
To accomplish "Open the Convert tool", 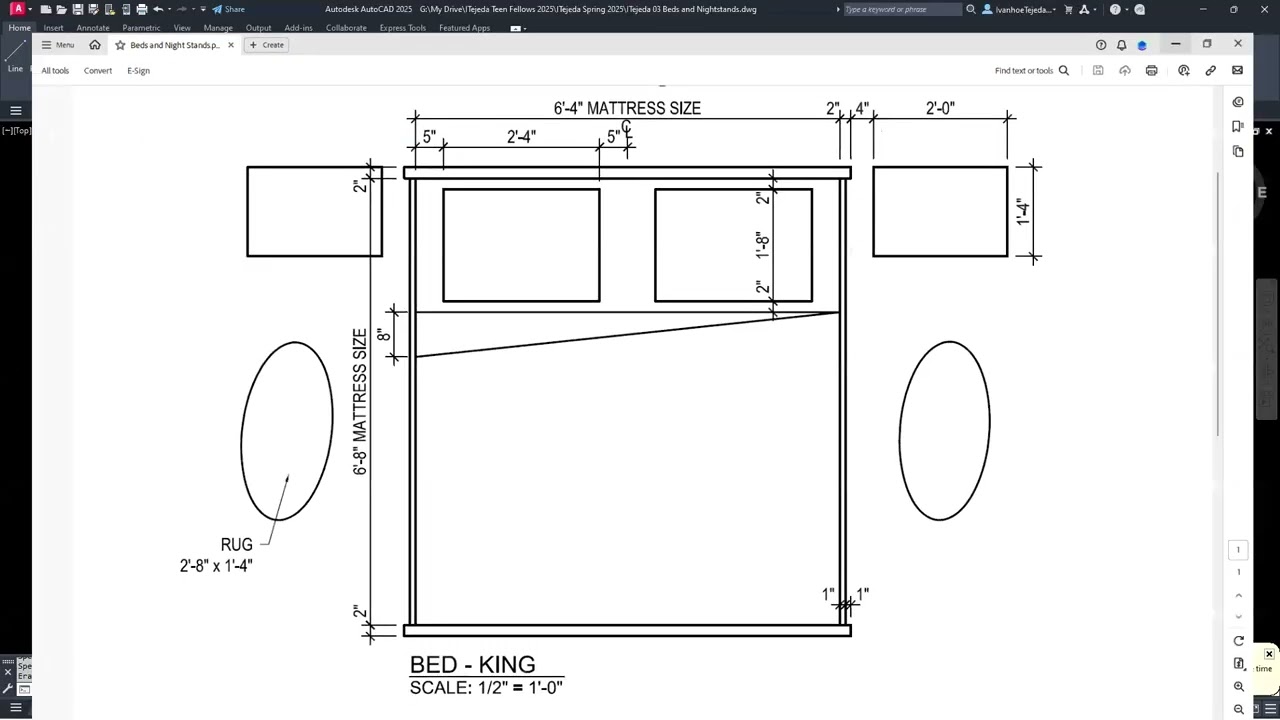I will tap(98, 71).
